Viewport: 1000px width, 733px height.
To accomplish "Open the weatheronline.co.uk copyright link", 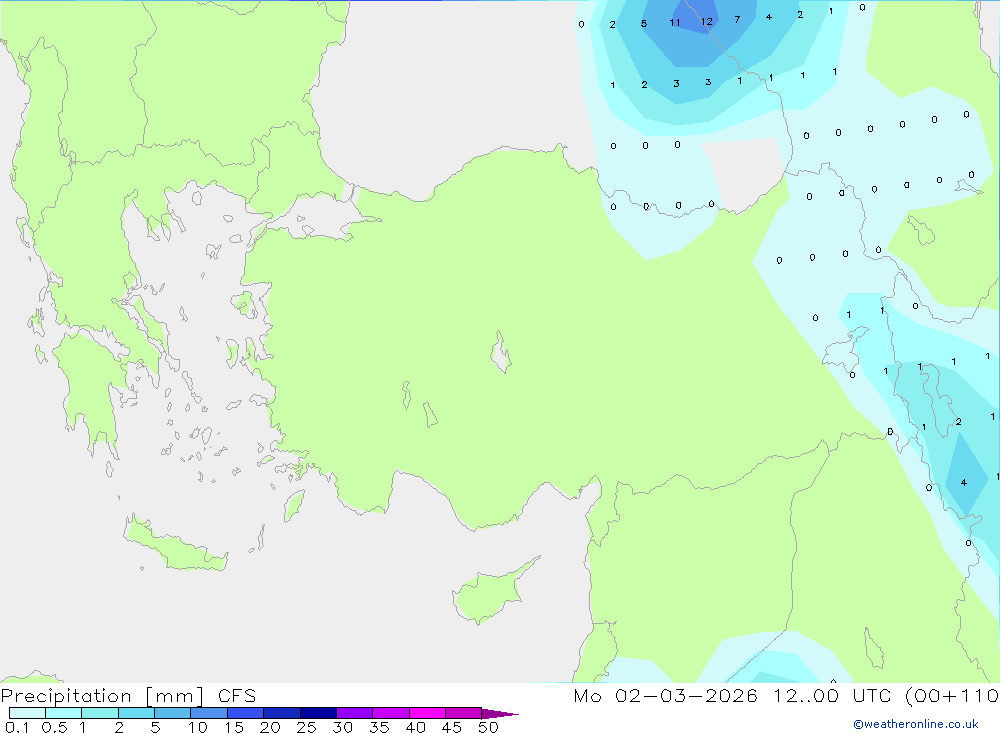I will click(x=916, y=724).
